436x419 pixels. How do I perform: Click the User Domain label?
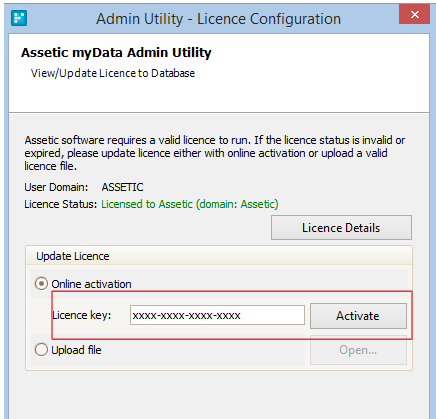(56, 187)
